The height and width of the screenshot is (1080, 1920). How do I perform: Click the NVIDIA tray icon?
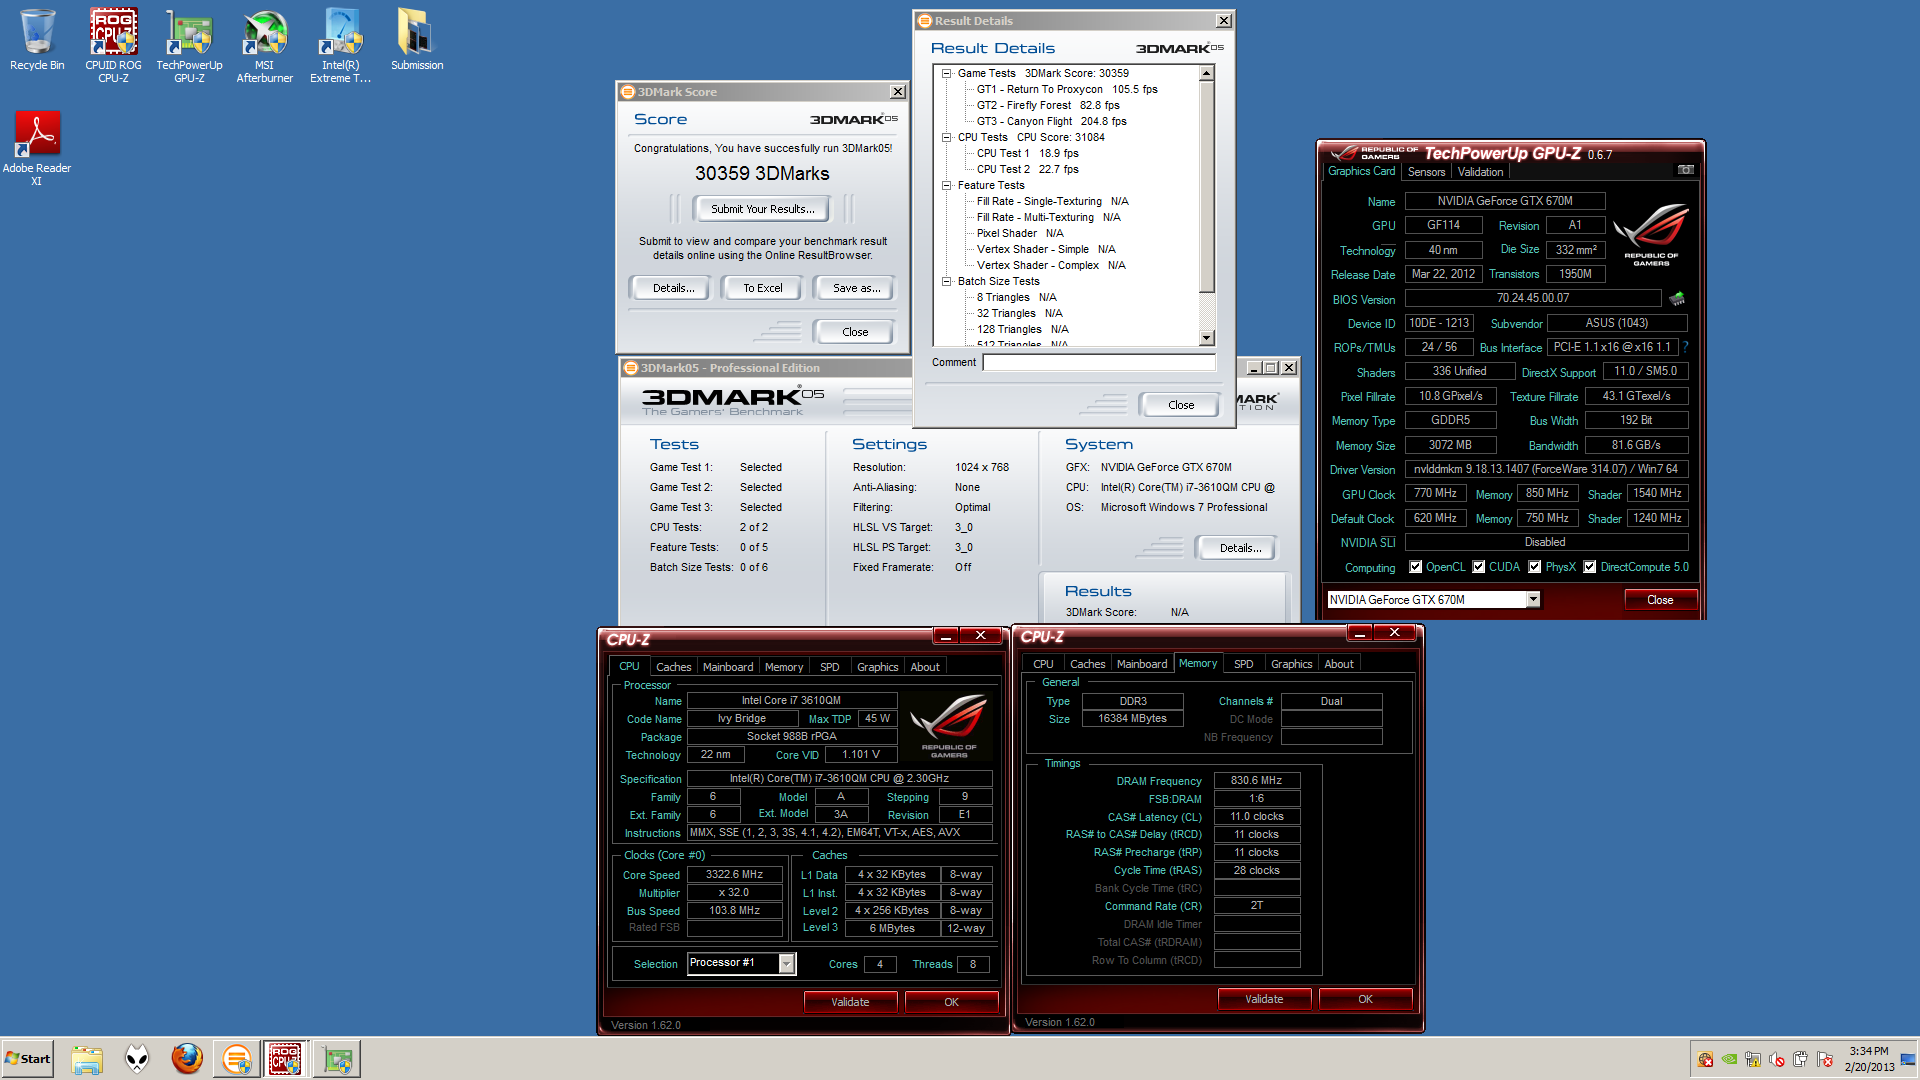point(1729,1060)
